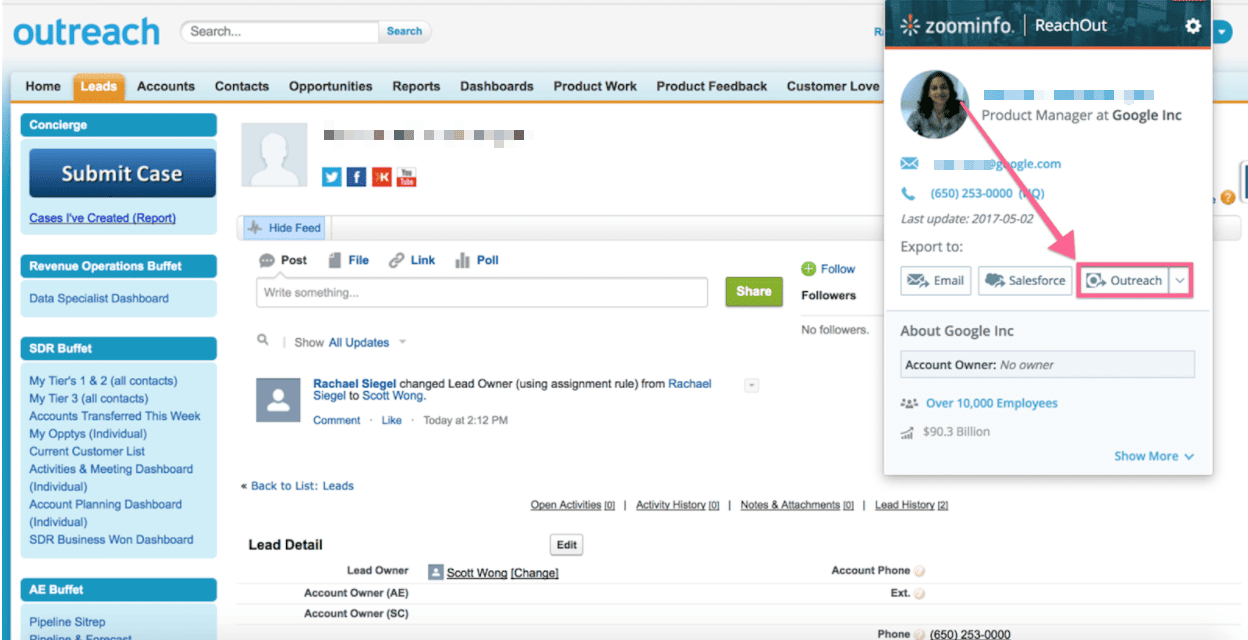Open the Accounts tab
Screen dimensions: 1248x640
pyautogui.click(x=166, y=86)
